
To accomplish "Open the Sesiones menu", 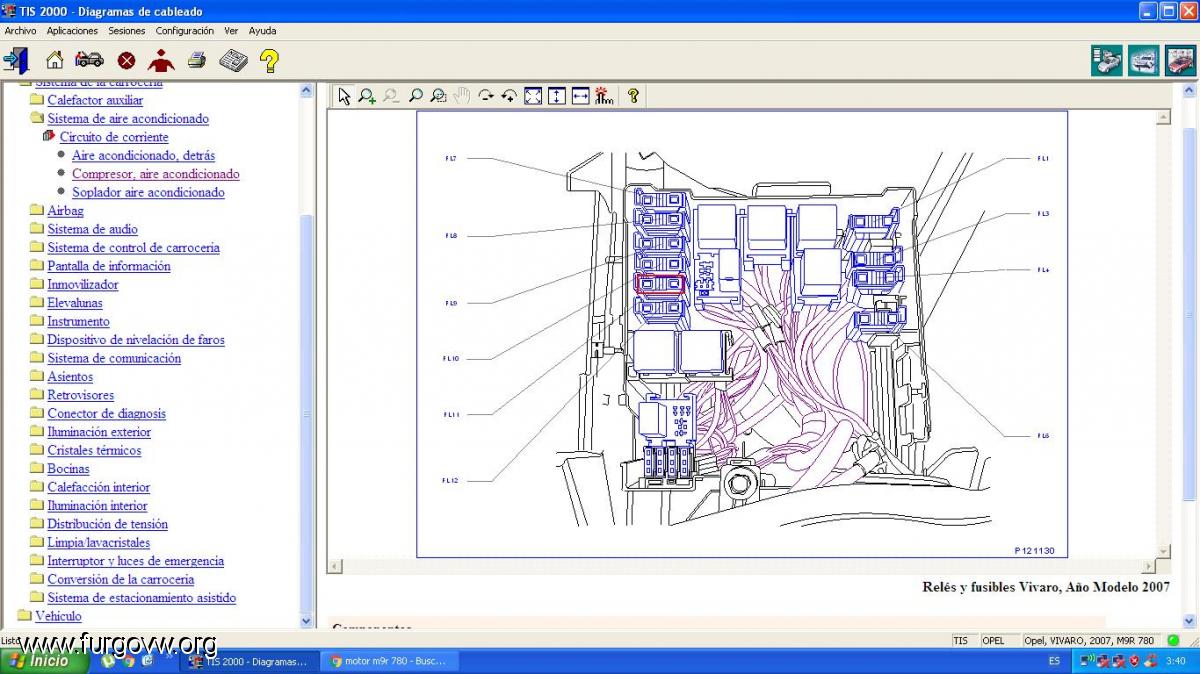I will (127, 31).
